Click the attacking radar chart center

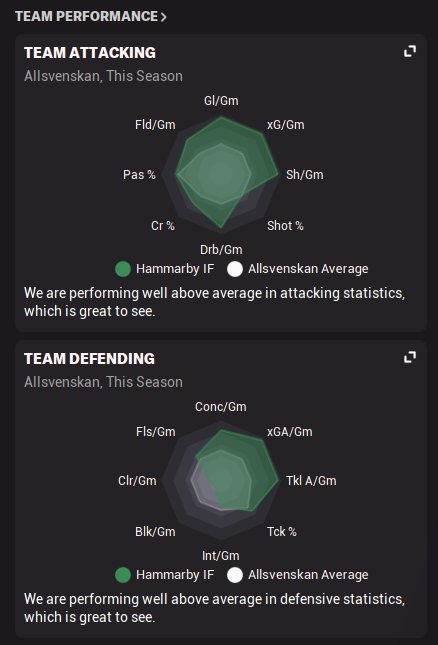tap(221, 174)
